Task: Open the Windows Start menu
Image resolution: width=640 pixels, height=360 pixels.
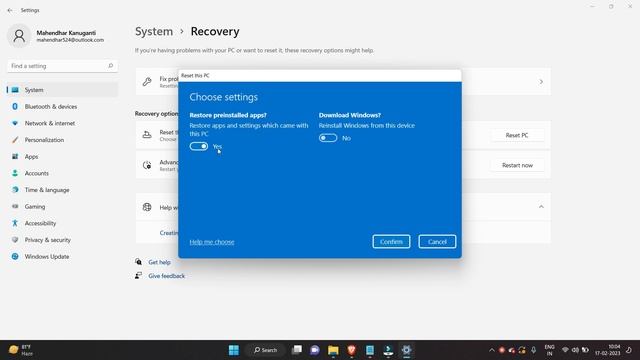Action: pos(234,350)
